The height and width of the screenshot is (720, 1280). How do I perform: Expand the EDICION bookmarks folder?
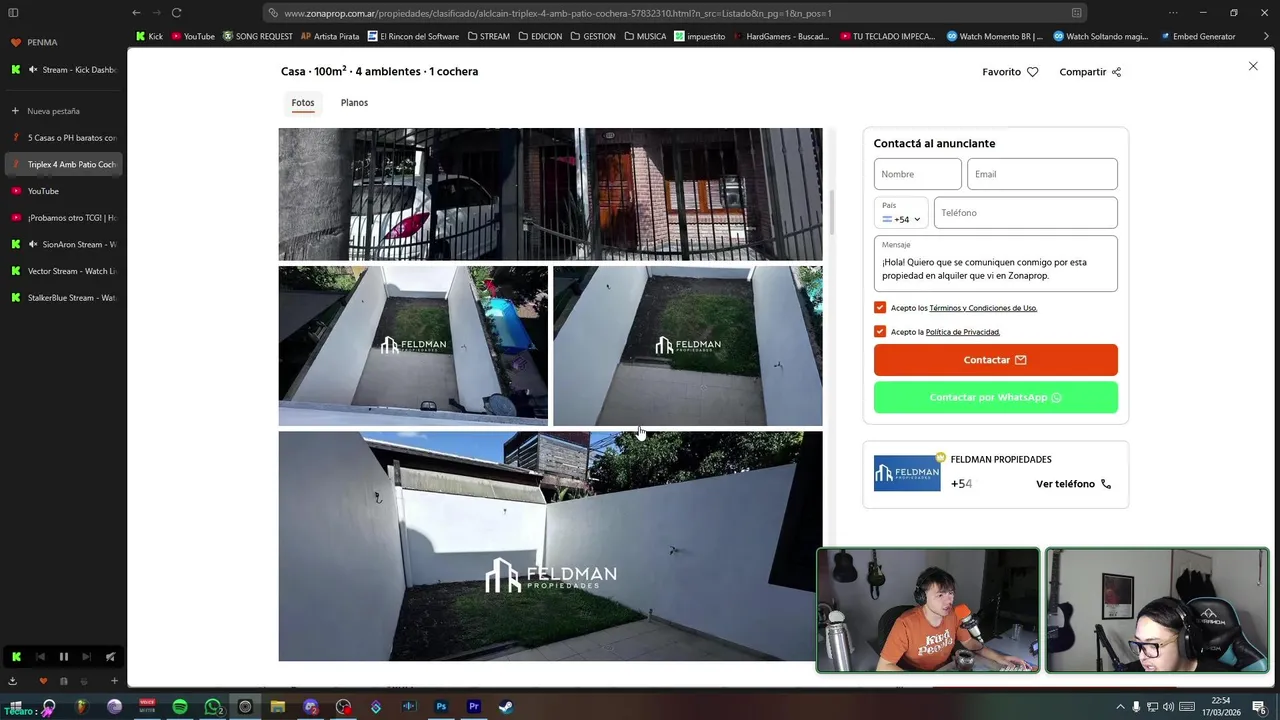540,36
